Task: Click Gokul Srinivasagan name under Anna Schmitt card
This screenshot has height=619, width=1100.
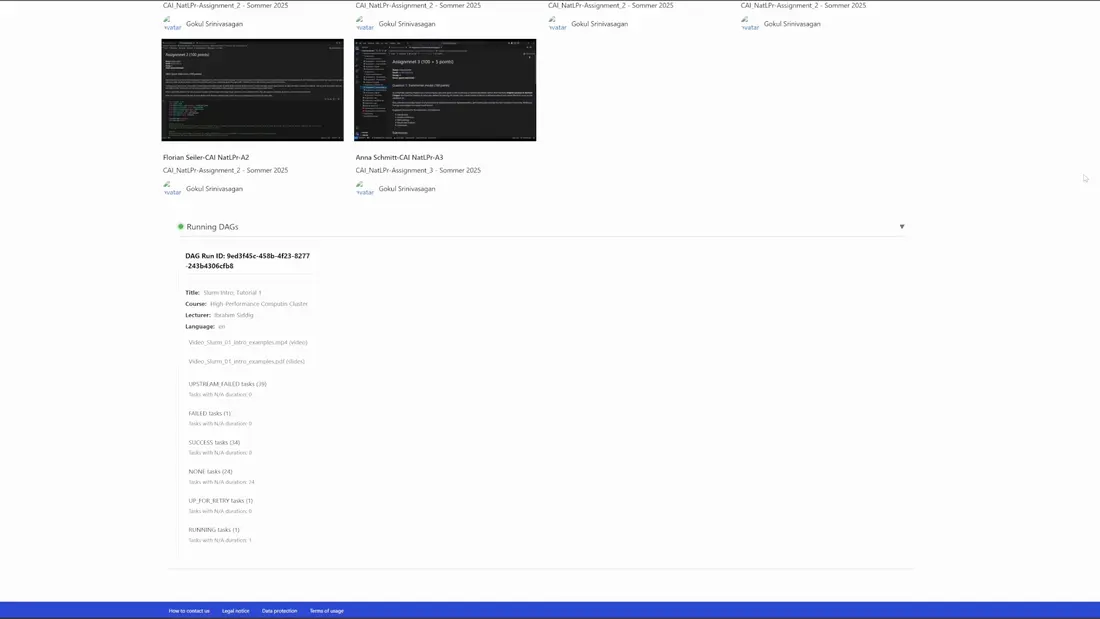Action: point(407,189)
